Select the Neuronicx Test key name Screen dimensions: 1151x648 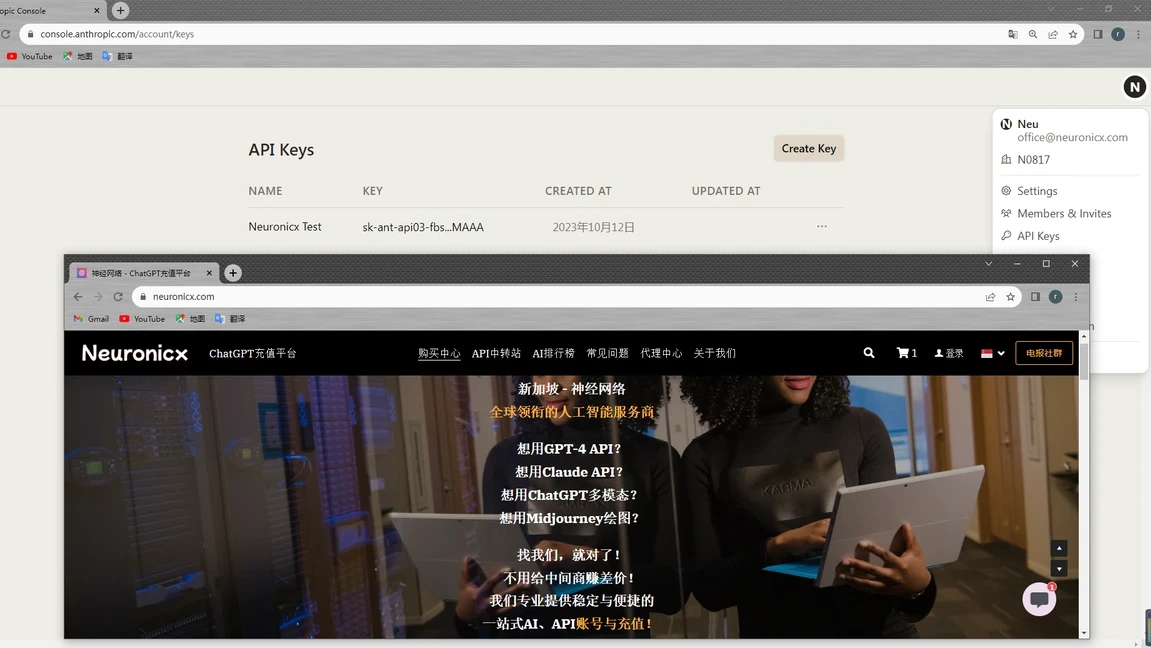coord(285,227)
